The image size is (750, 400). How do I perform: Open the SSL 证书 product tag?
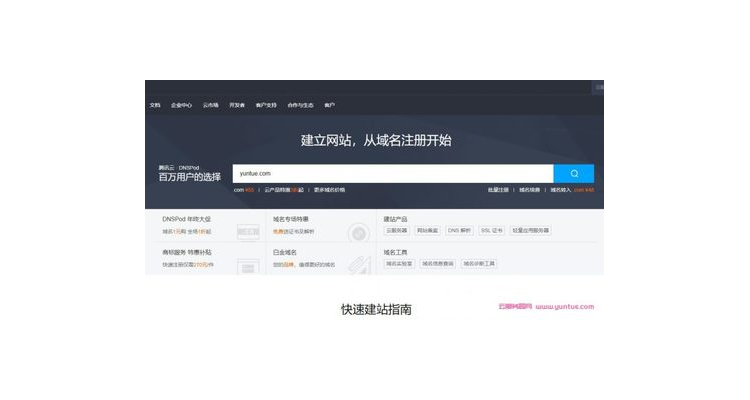[x=492, y=231]
